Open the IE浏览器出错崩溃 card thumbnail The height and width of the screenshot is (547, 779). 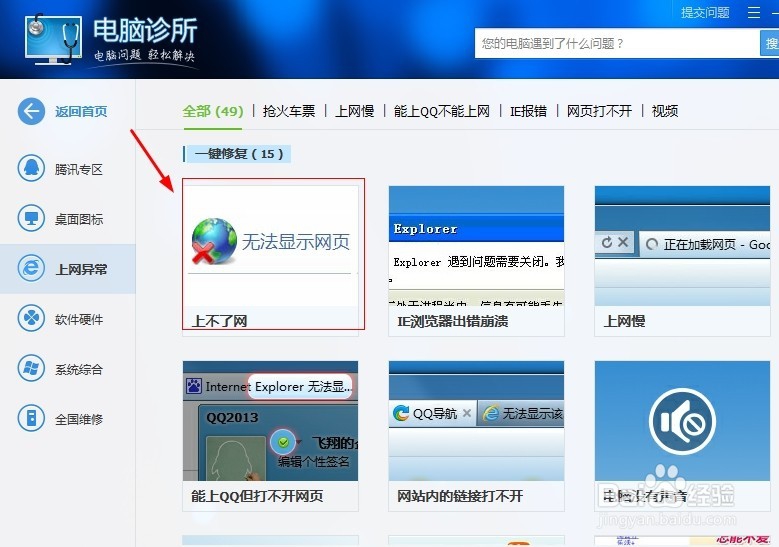[x=476, y=245]
